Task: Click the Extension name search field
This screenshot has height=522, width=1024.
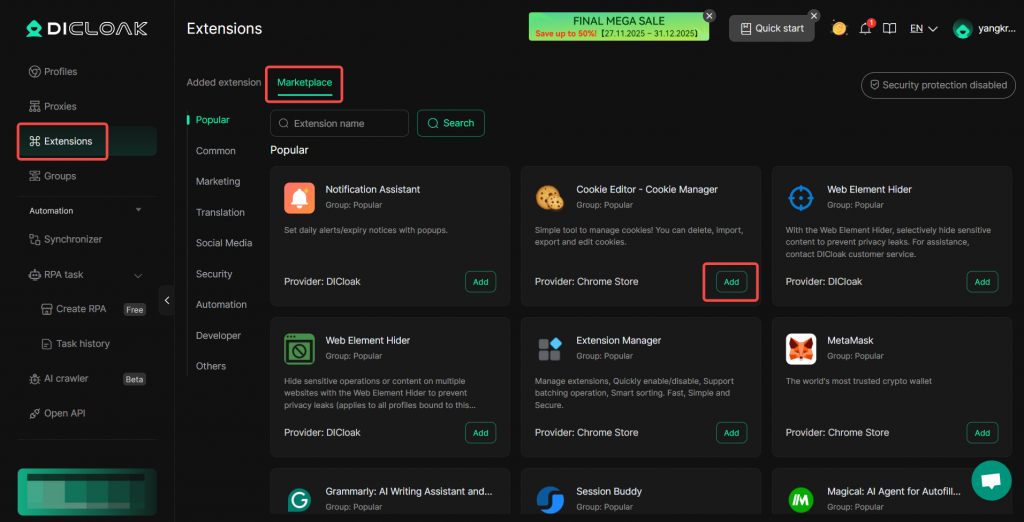Action: click(340, 123)
